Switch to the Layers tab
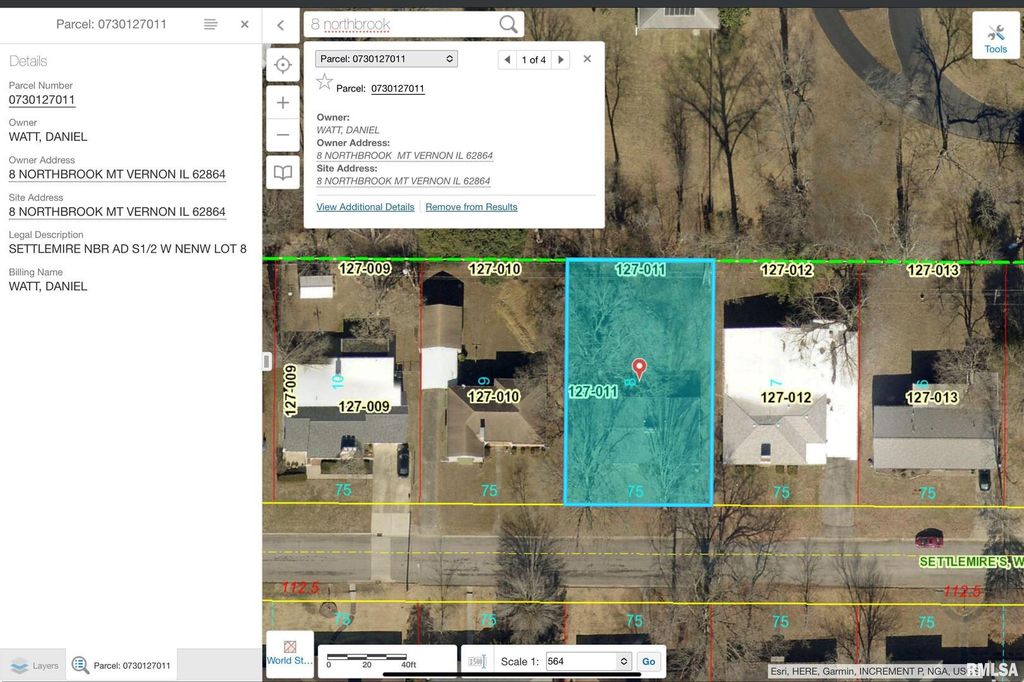 34,665
